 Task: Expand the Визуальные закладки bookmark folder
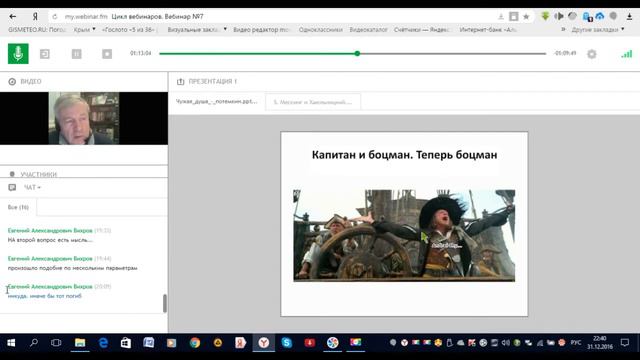coord(197,30)
